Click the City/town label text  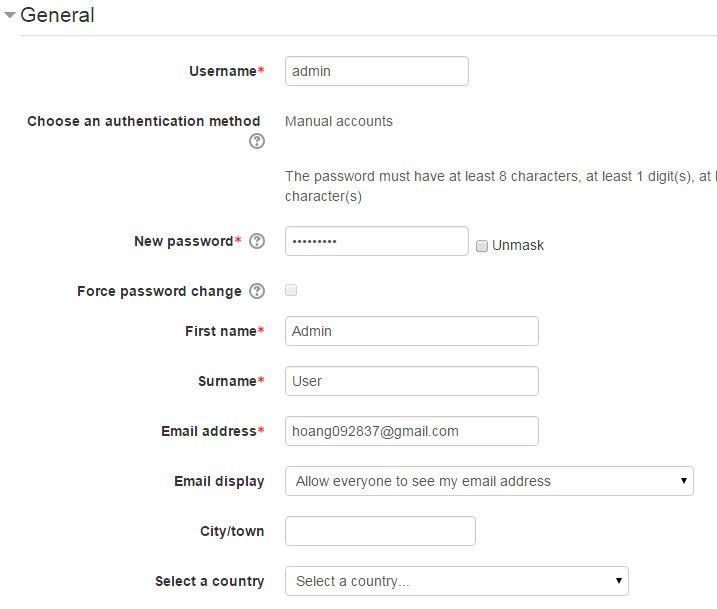click(232, 531)
